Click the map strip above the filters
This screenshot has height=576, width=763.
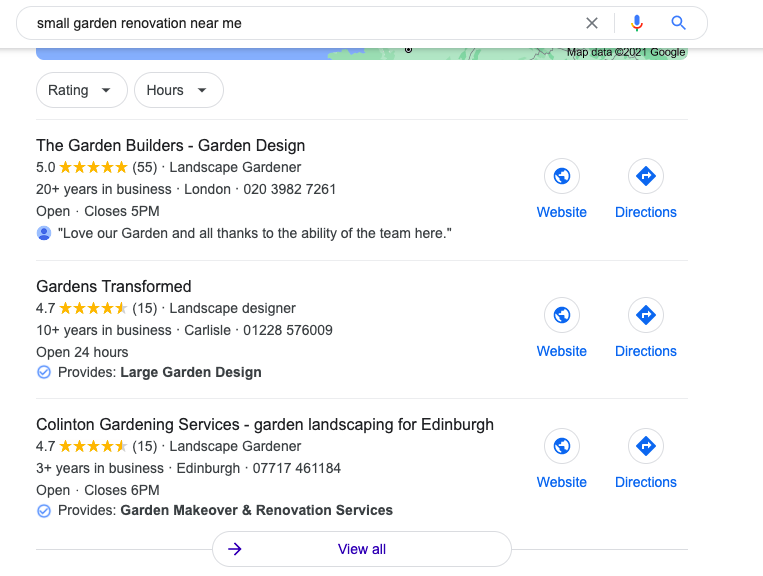(x=362, y=54)
